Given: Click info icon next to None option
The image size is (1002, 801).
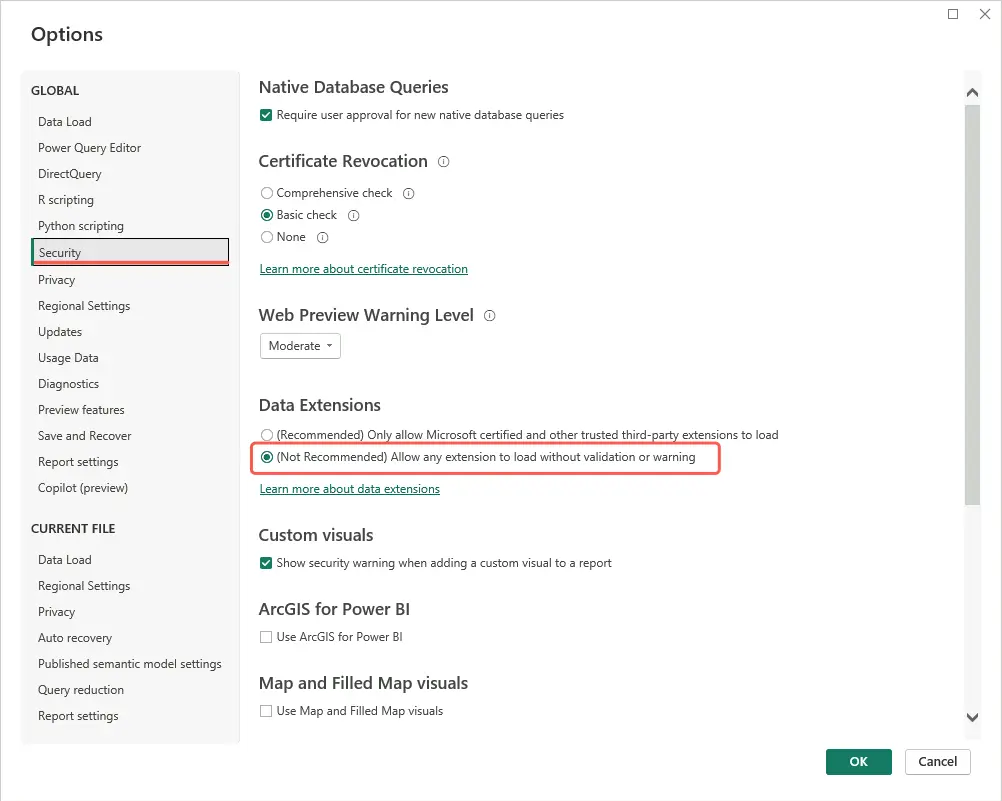Looking at the screenshot, I should (323, 238).
